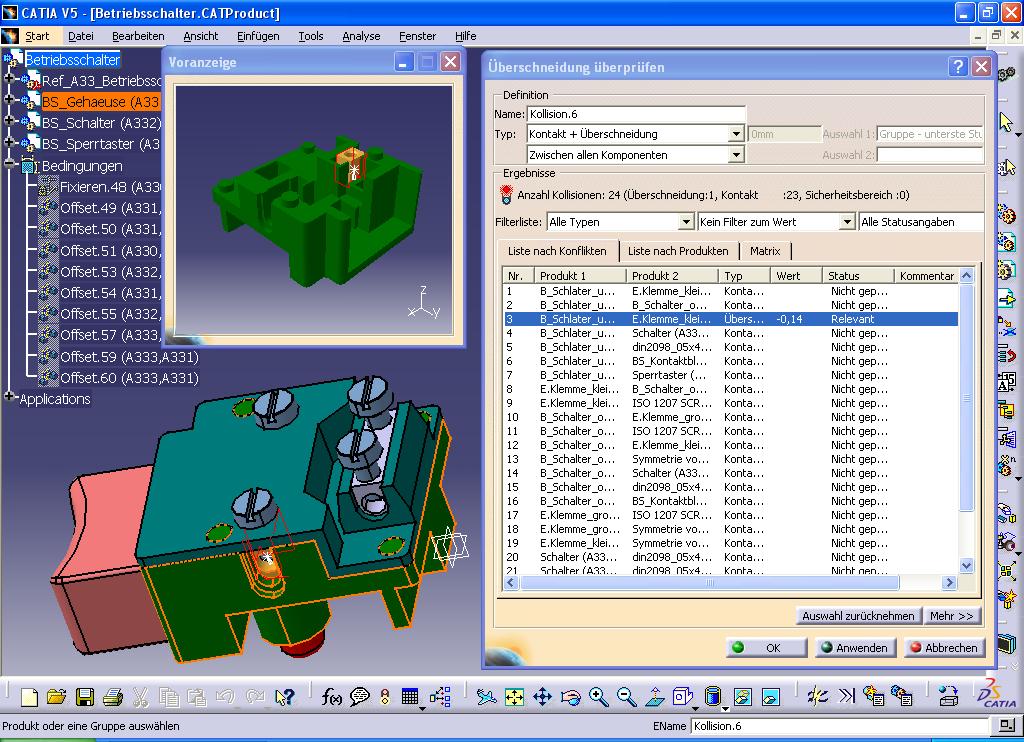Select the Rotate view tool
Image resolution: width=1024 pixels, height=742 pixels.
point(570,697)
